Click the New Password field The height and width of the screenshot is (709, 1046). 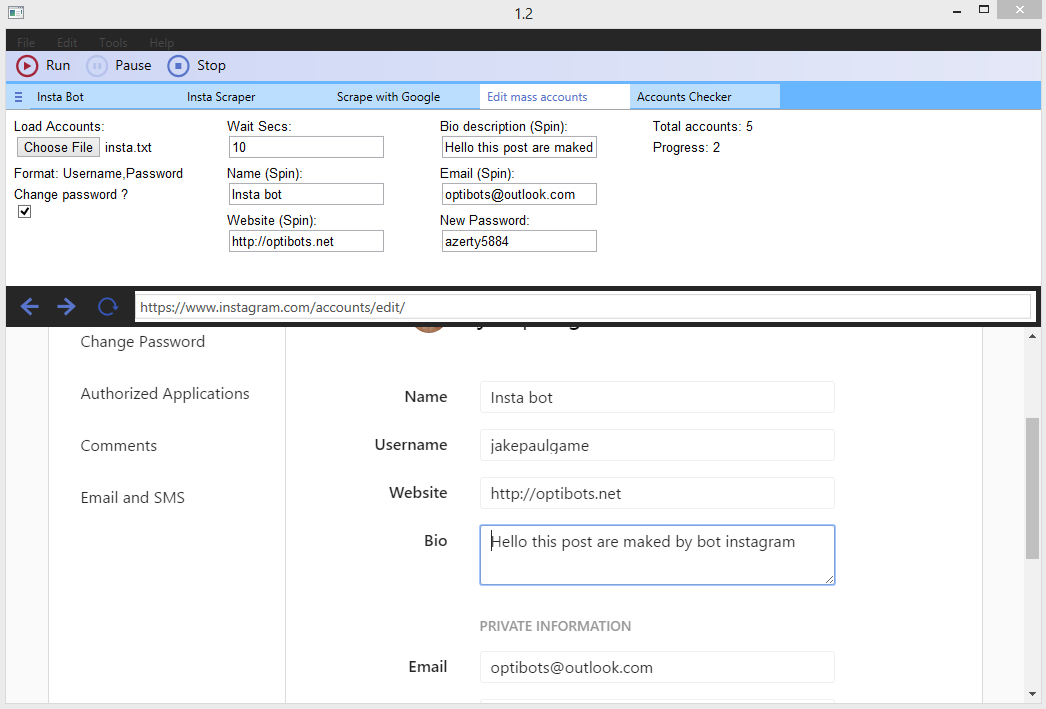coord(519,241)
